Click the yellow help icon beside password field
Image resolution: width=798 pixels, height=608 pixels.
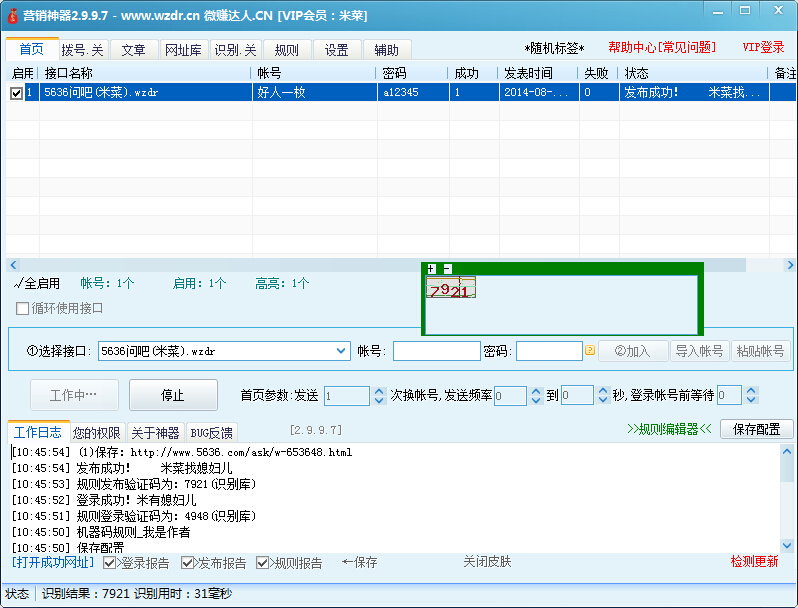coord(590,351)
